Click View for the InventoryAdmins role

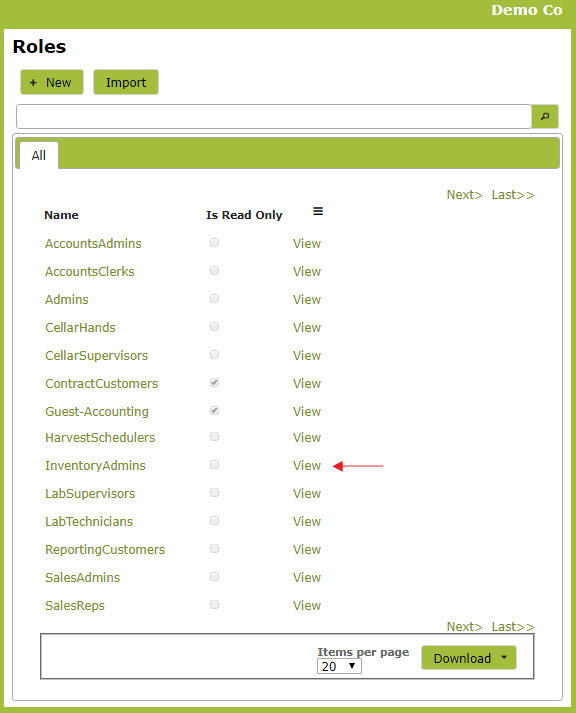[x=307, y=466]
